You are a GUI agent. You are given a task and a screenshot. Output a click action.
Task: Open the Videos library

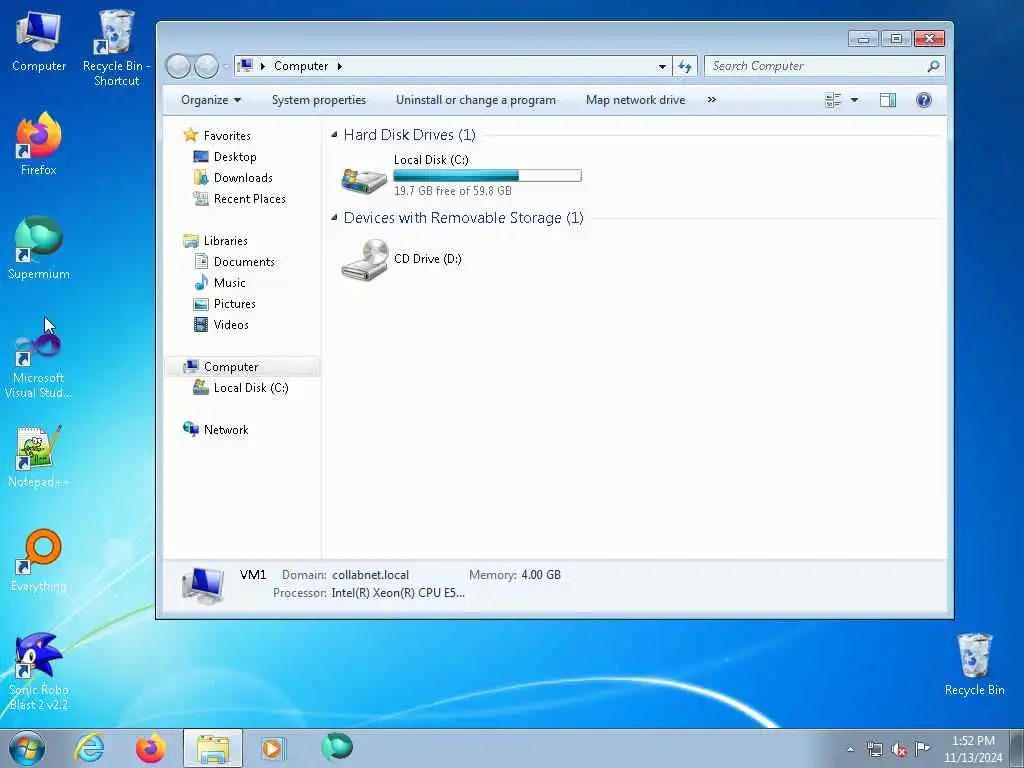(x=231, y=325)
